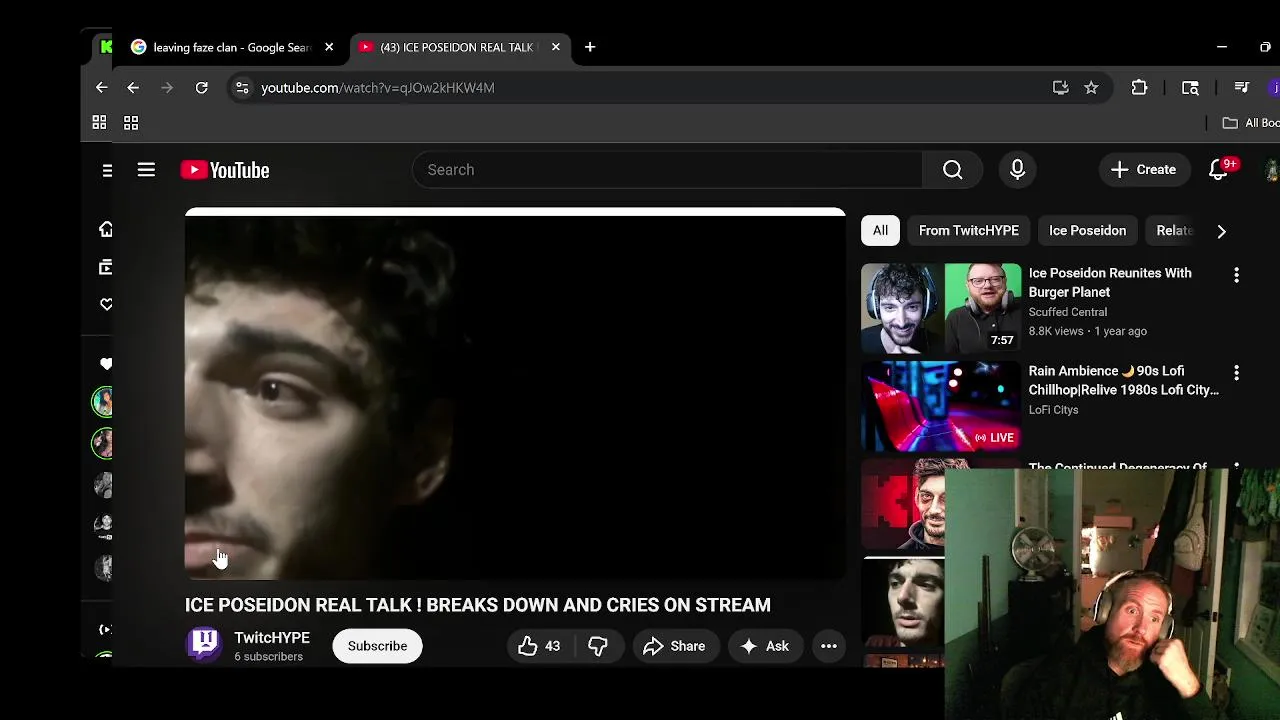Reload the page with refresh icon
The width and height of the screenshot is (1280, 720).
pos(201,88)
